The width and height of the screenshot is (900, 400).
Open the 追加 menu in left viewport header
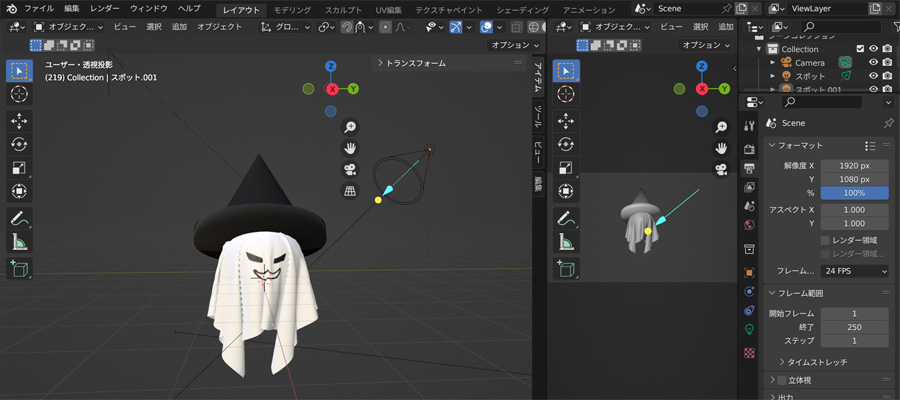click(179, 27)
